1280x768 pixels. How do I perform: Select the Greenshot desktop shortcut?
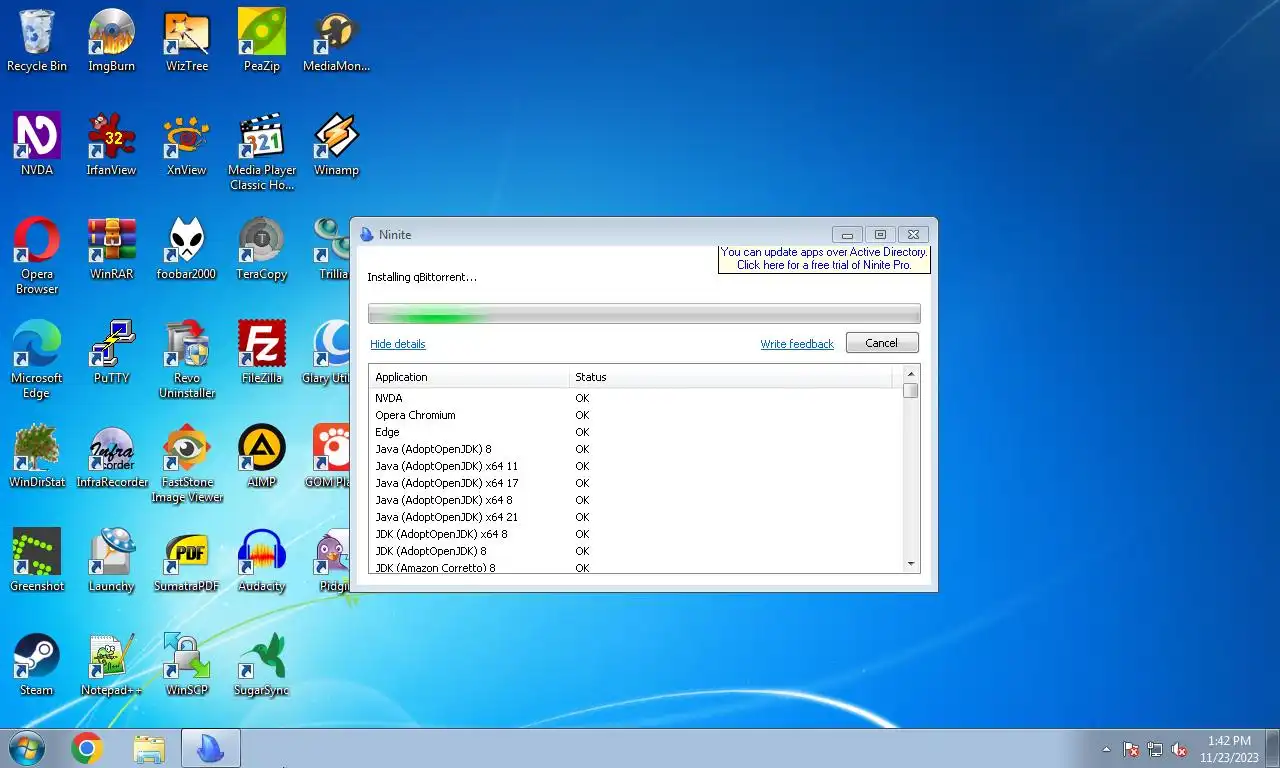coord(37,560)
